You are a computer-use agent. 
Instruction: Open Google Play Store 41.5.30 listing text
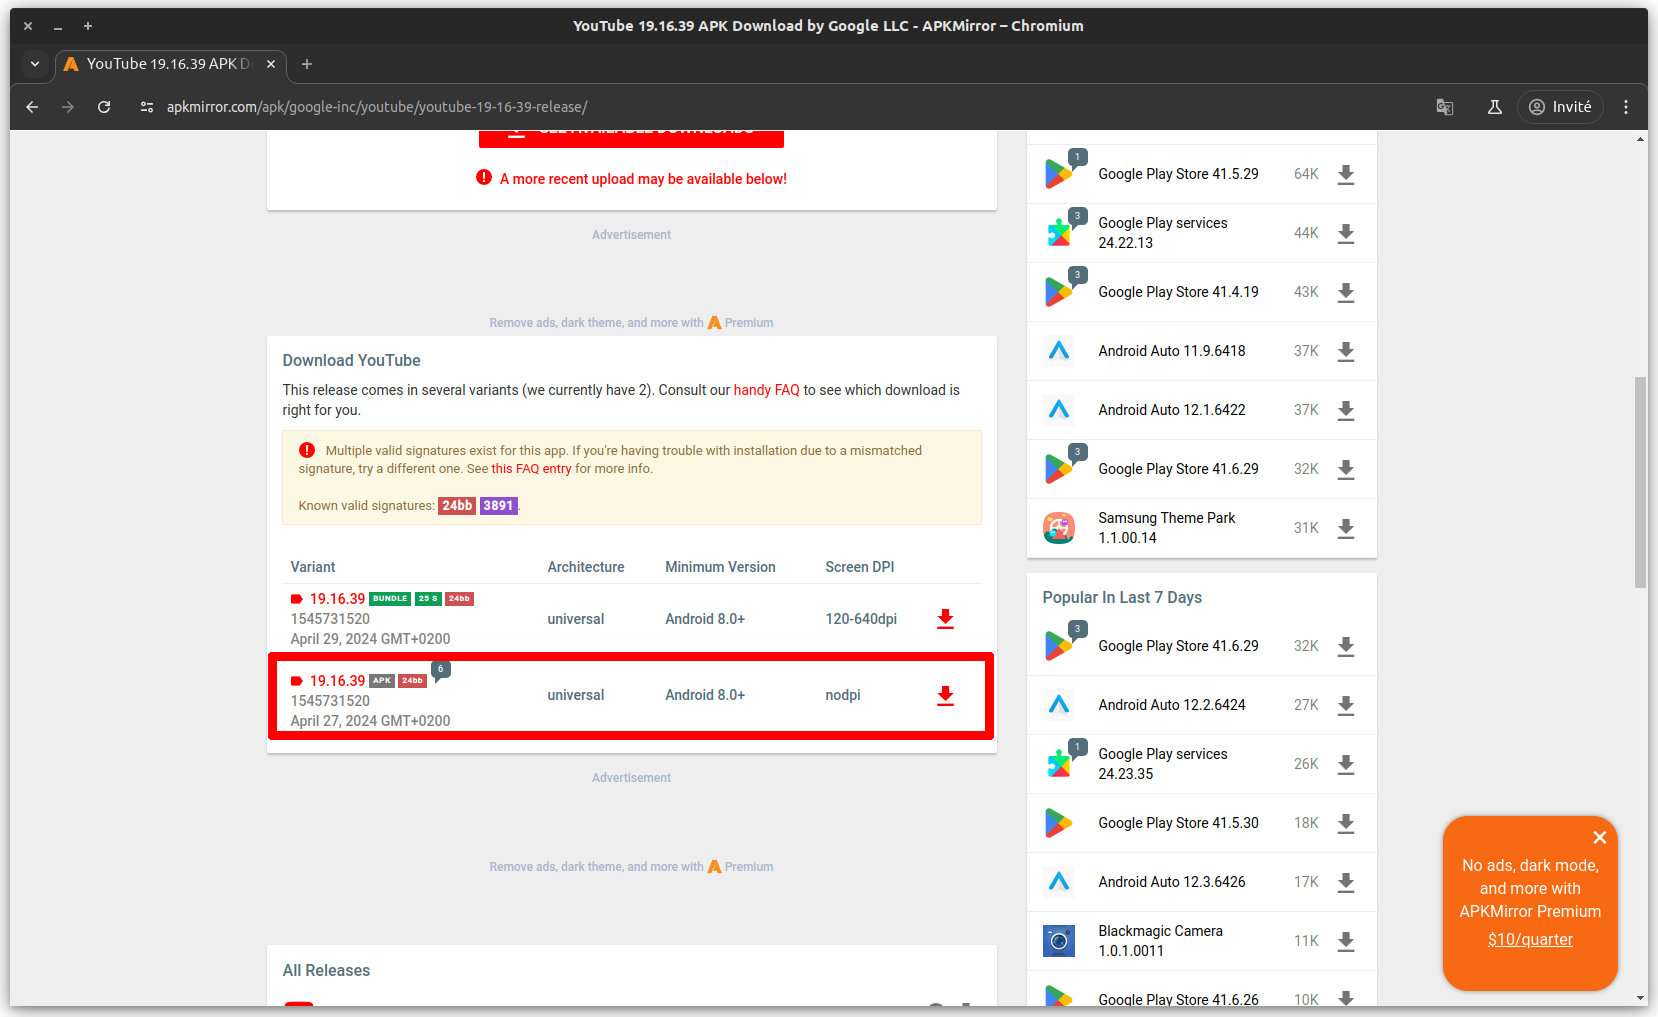1178,823
